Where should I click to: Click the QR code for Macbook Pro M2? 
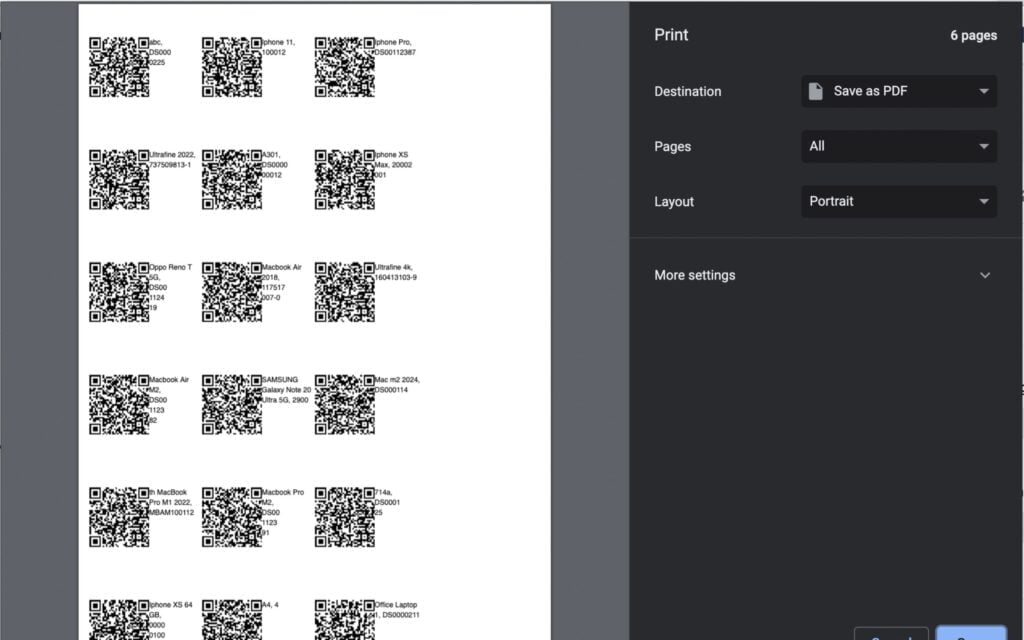[232, 517]
